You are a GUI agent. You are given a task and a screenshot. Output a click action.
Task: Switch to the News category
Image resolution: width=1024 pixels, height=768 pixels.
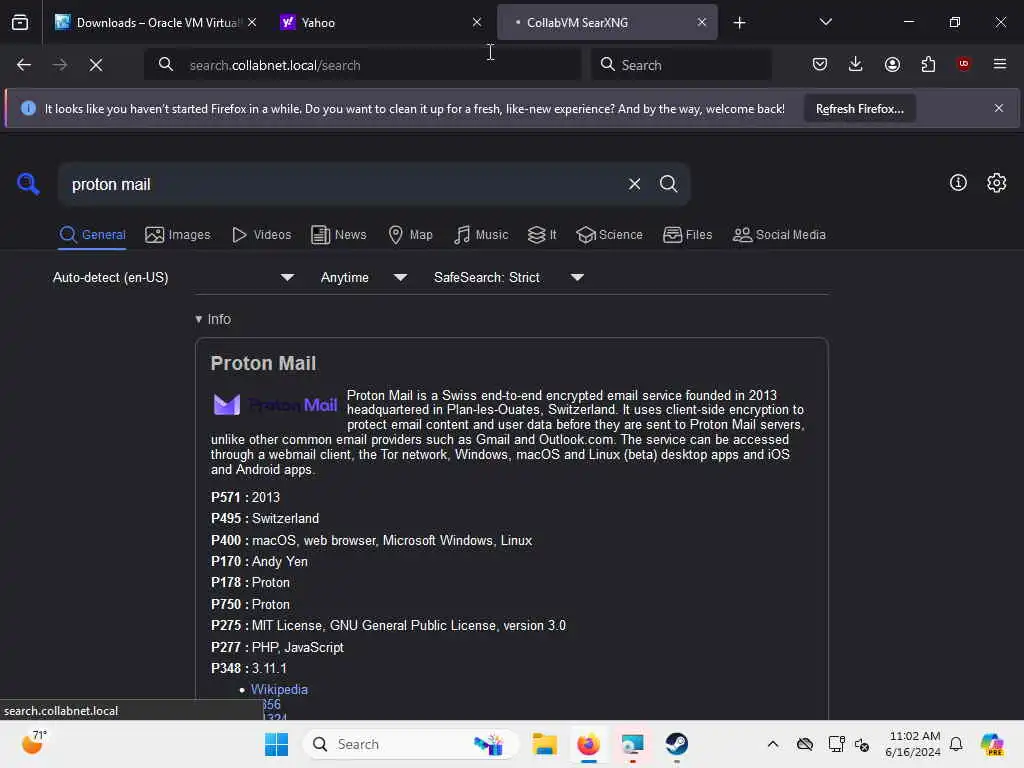338,234
